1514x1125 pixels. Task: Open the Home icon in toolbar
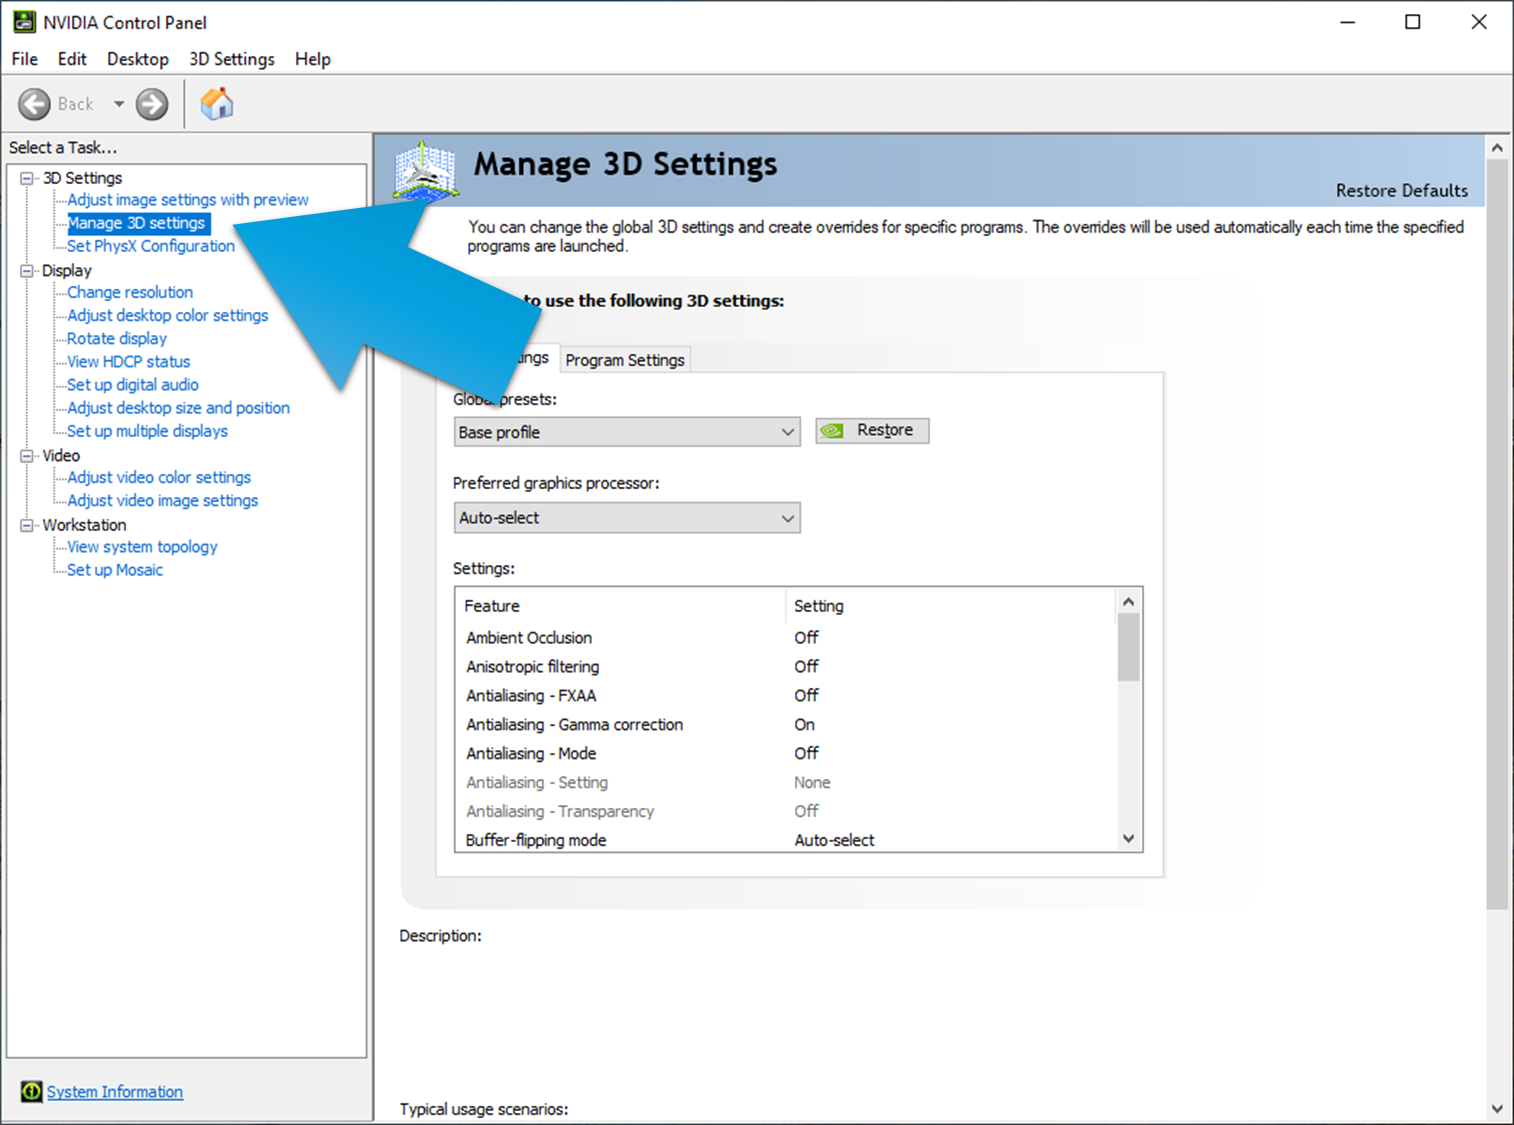tap(216, 103)
